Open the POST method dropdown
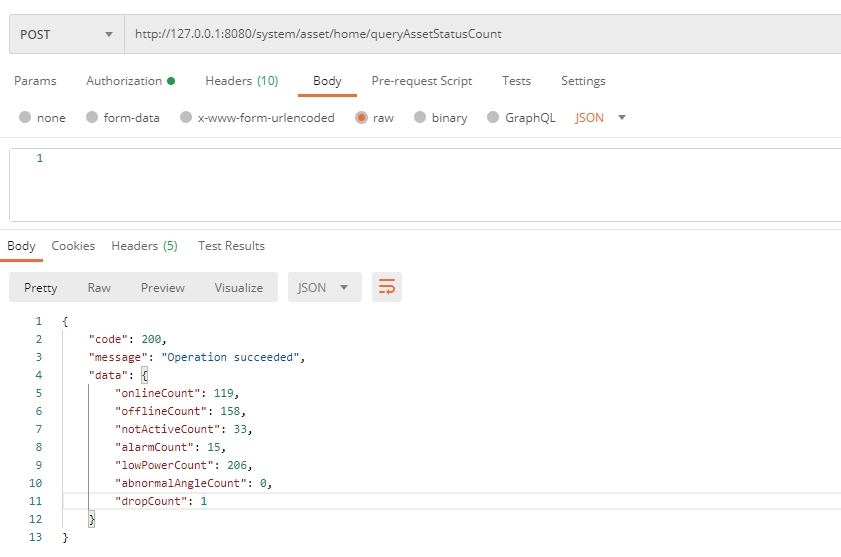This screenshot has width=841, height=557. pos(66,34)
